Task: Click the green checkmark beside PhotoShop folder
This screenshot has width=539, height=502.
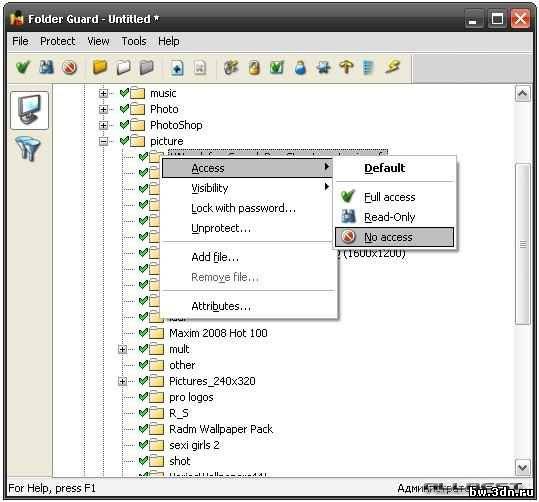Action: (x=124, y=124)
